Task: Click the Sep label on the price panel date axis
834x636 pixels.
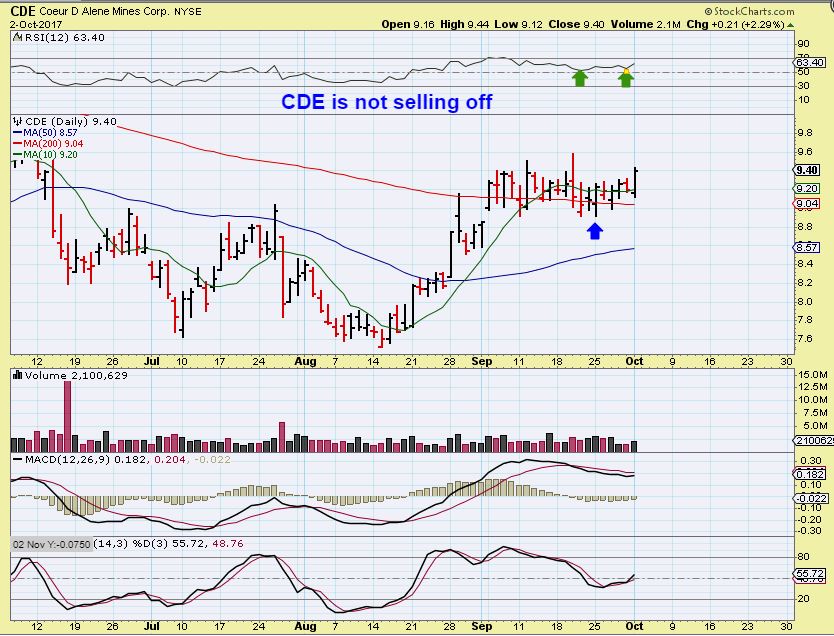Action: pyautogui.click(x=481, y=361)
